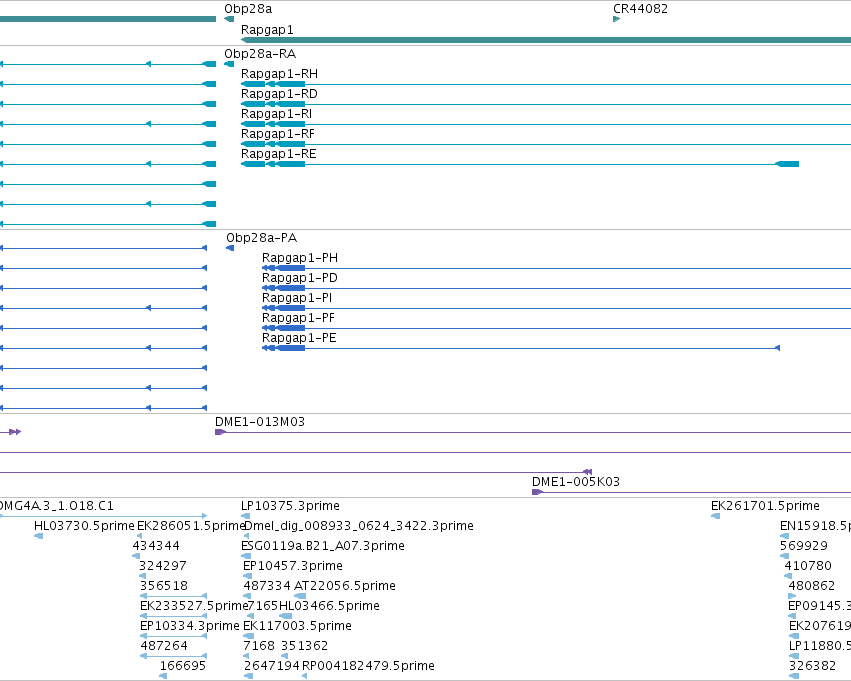This screenshot has width=851, height=681.
Task: Select the Obp28a-PA protein arrow glyph
Action: pyautogui.click(x=230, y=248)
